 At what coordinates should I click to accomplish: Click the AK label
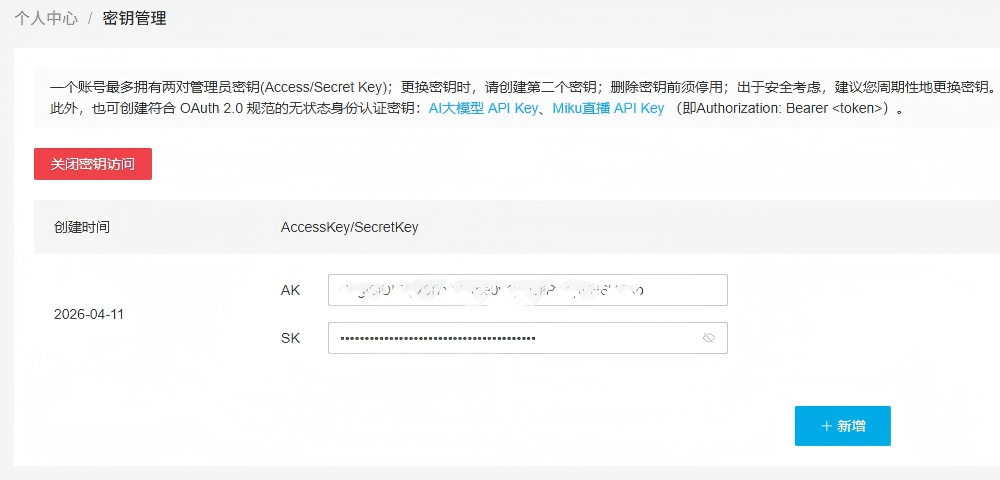290,290
